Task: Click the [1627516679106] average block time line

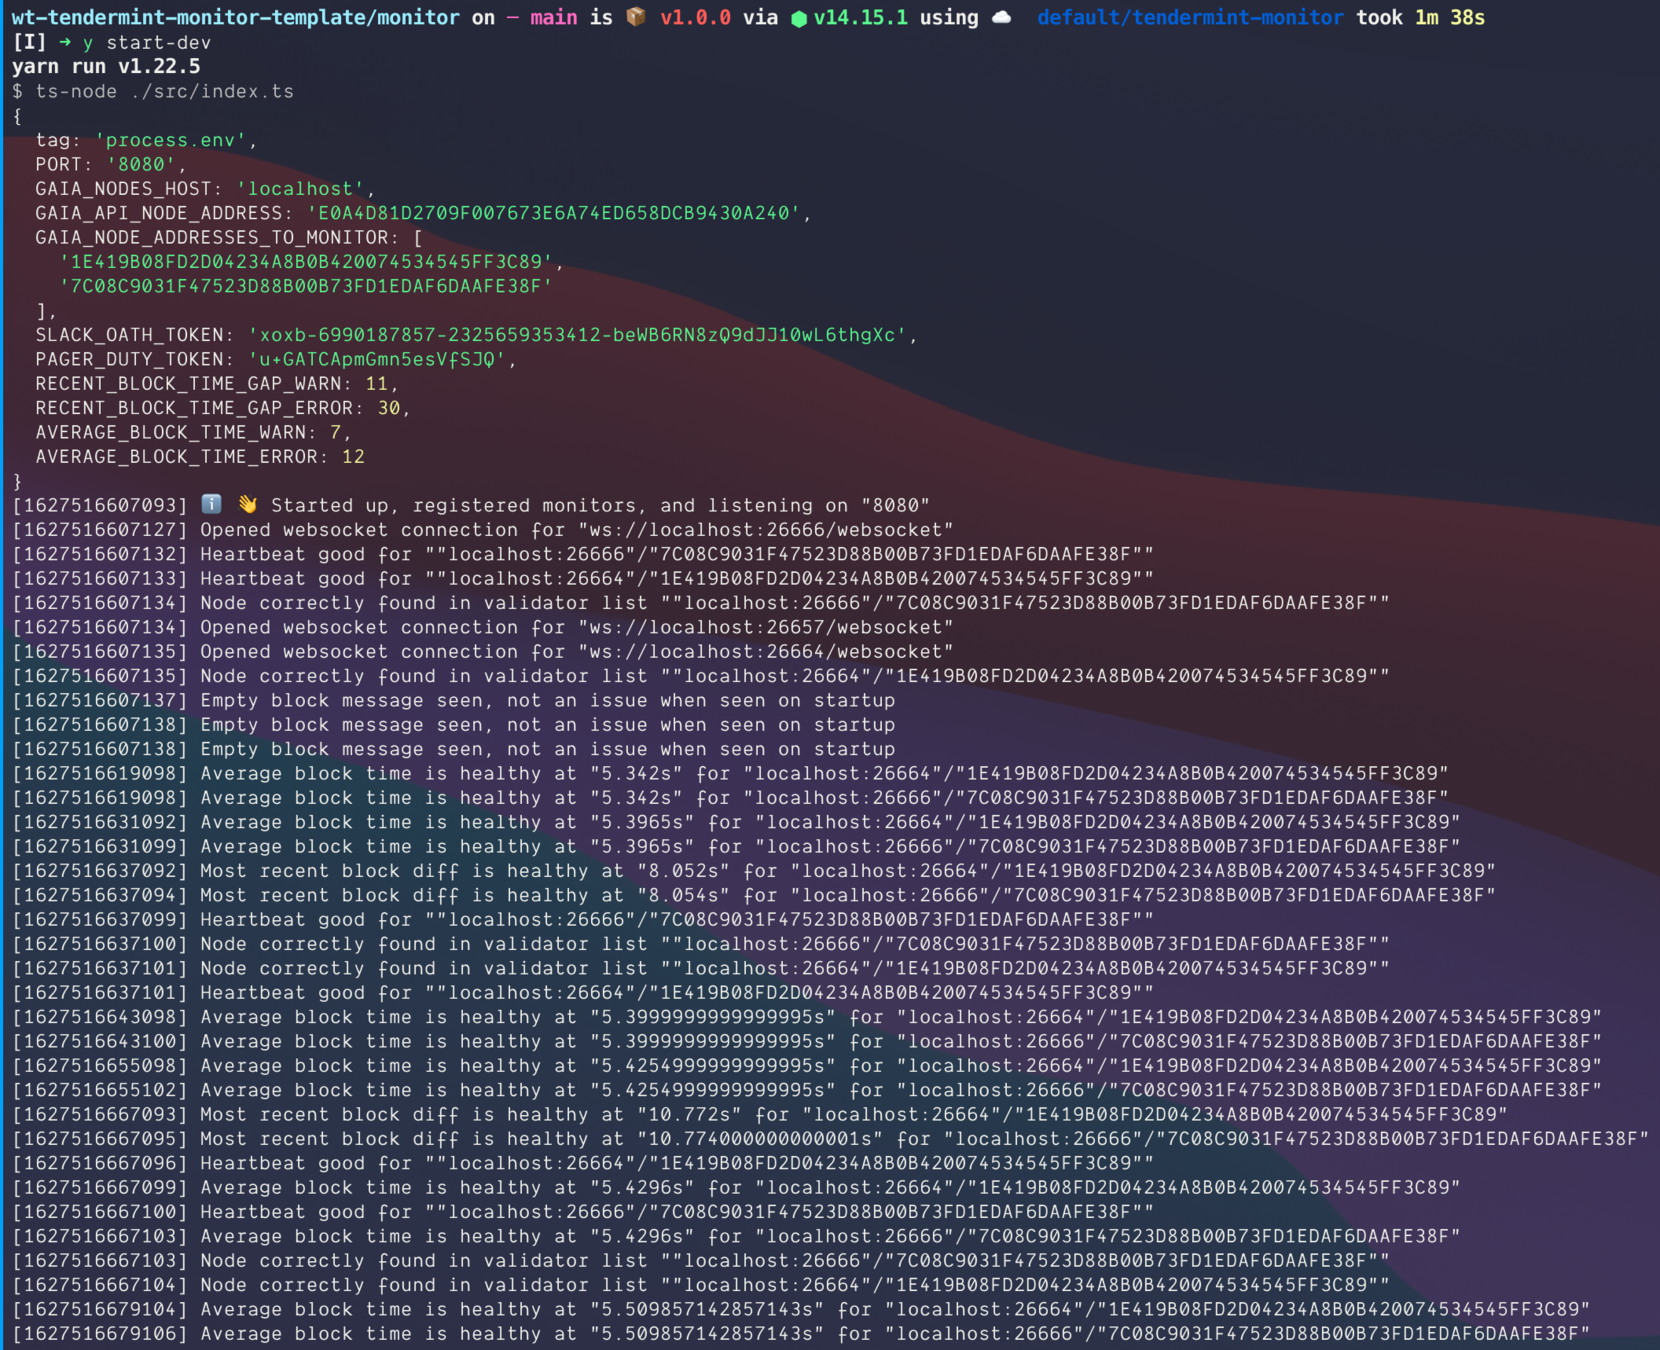Action: [x=801, y=1334]
